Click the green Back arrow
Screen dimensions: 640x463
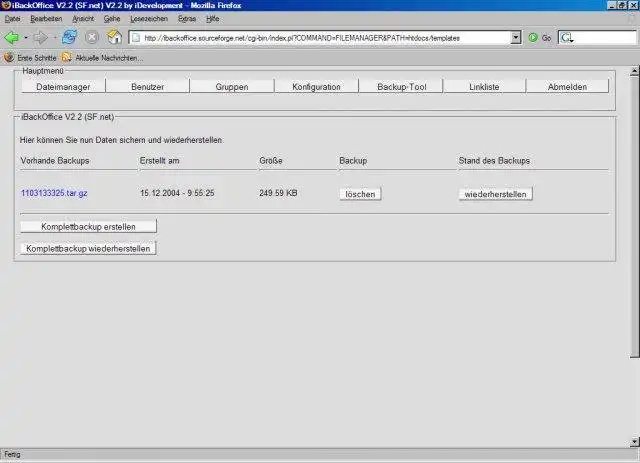[x=12, y=38]
